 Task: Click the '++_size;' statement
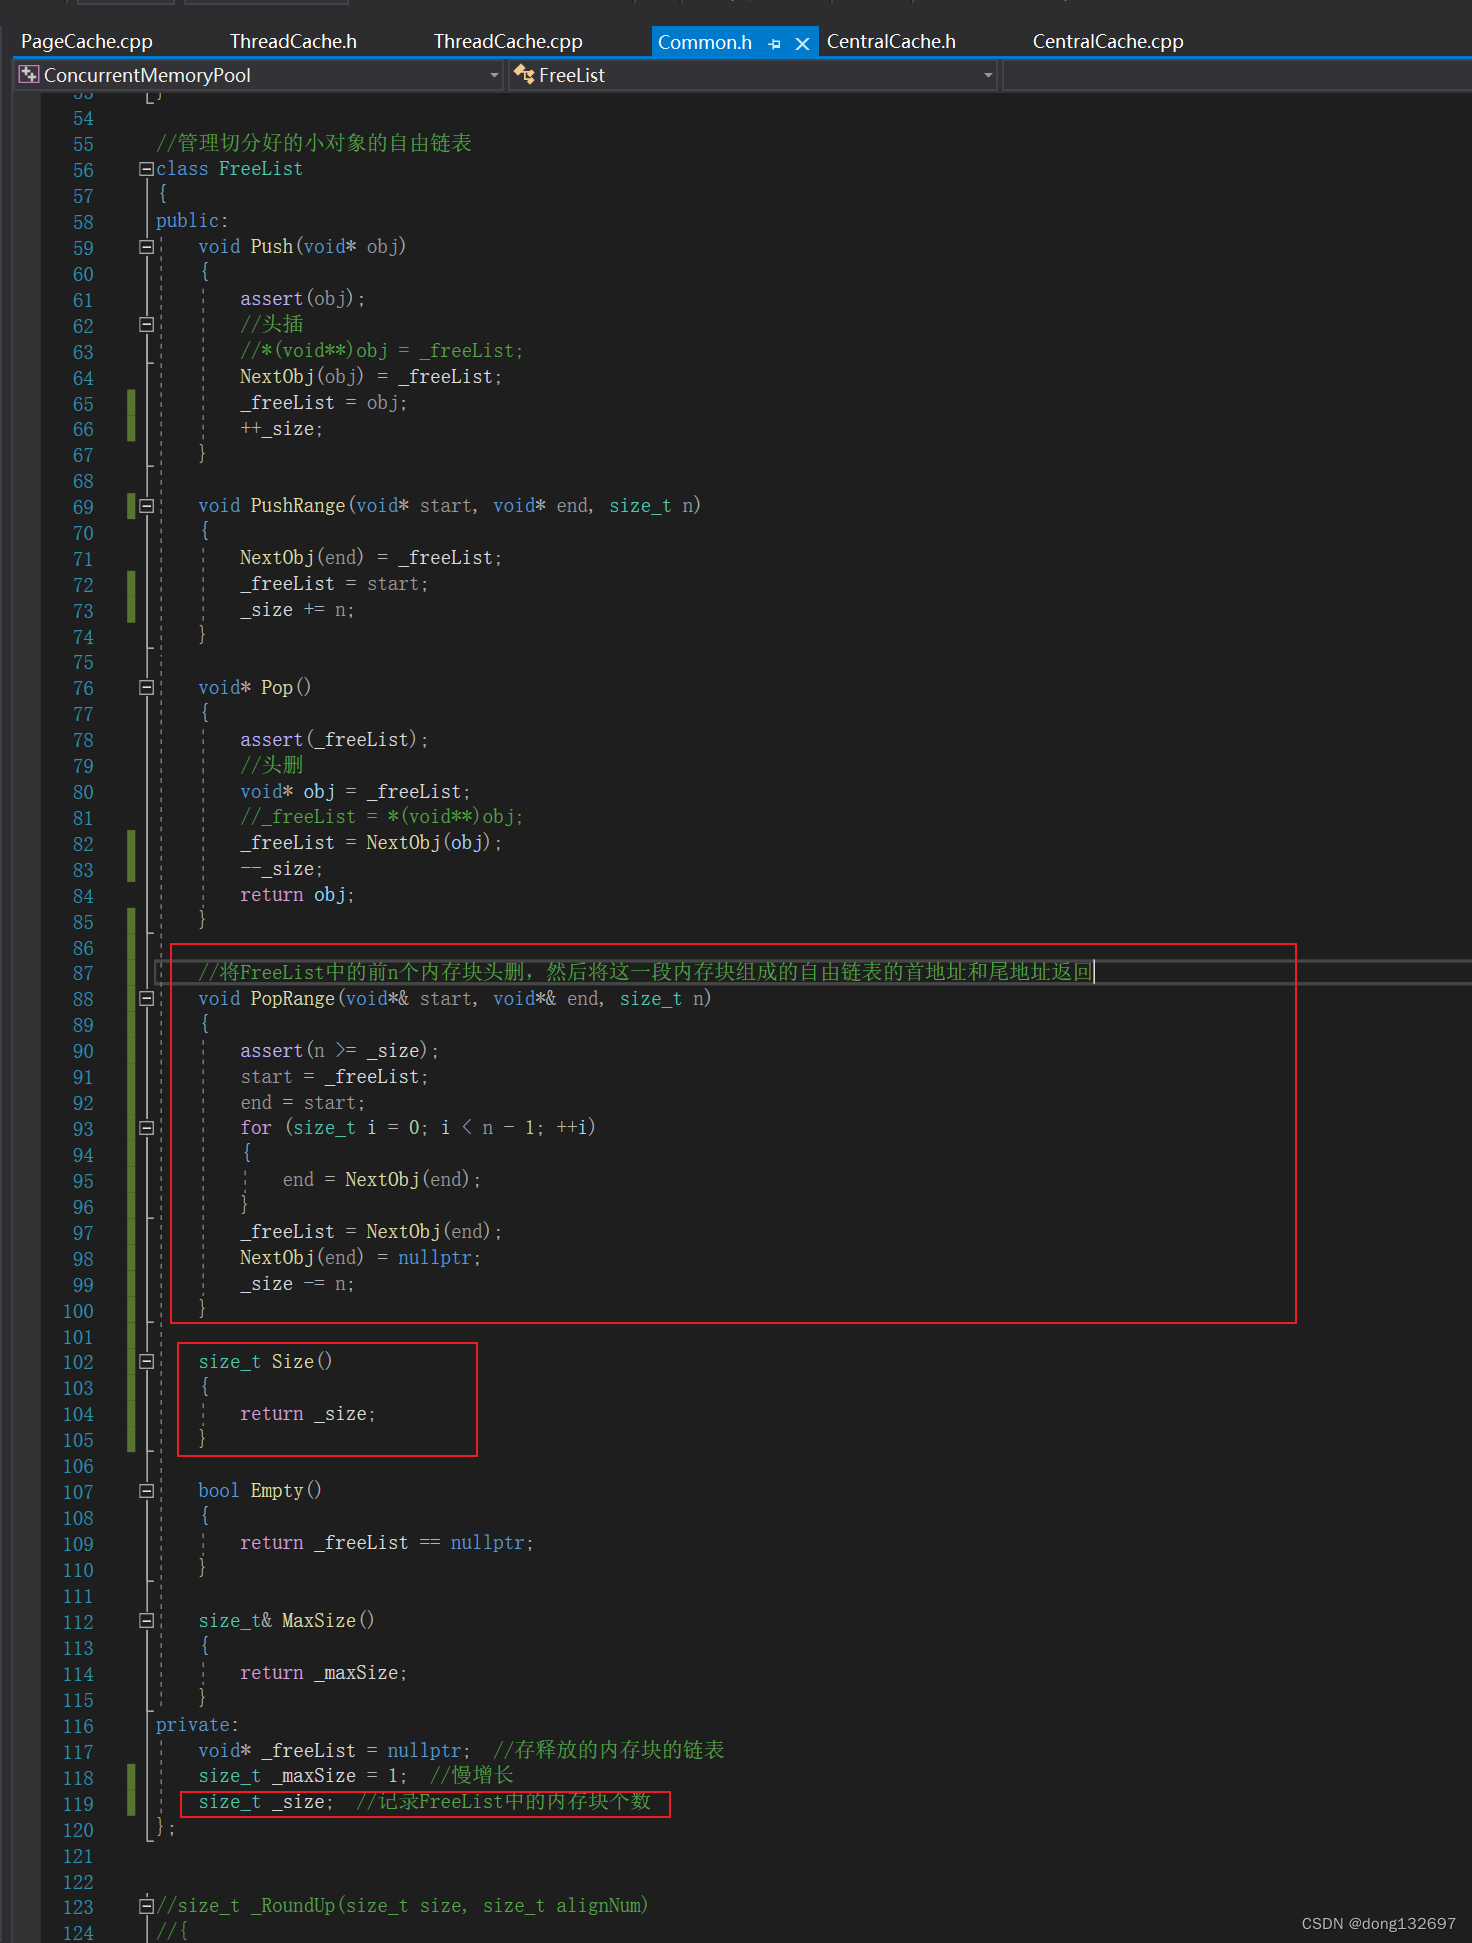click(282, 429)
